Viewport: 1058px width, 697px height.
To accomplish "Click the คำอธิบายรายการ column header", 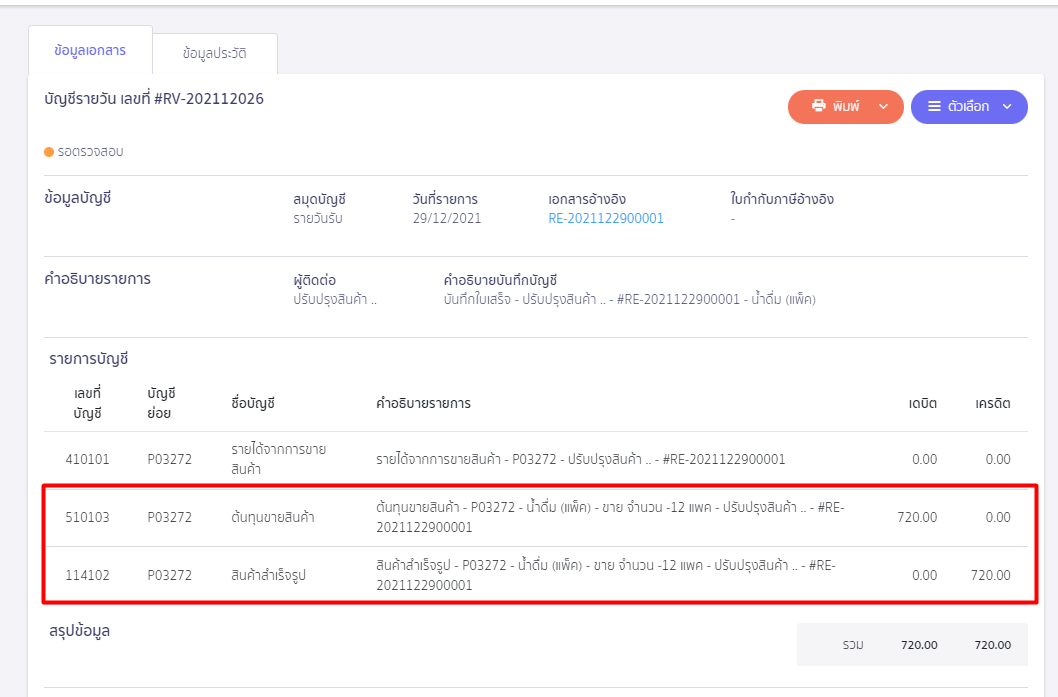I will [423, 403].
